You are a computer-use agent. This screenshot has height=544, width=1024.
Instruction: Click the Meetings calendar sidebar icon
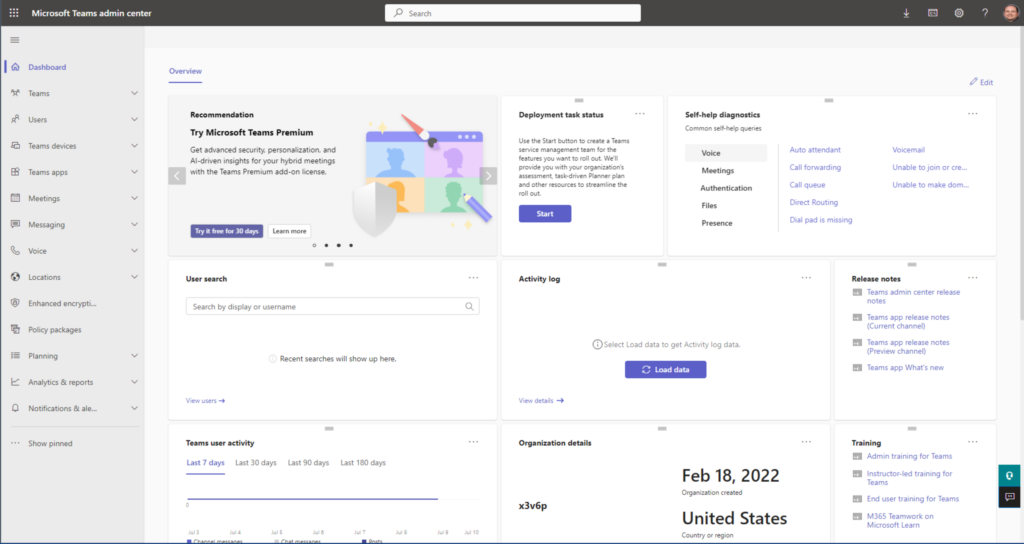pos(15,198)
